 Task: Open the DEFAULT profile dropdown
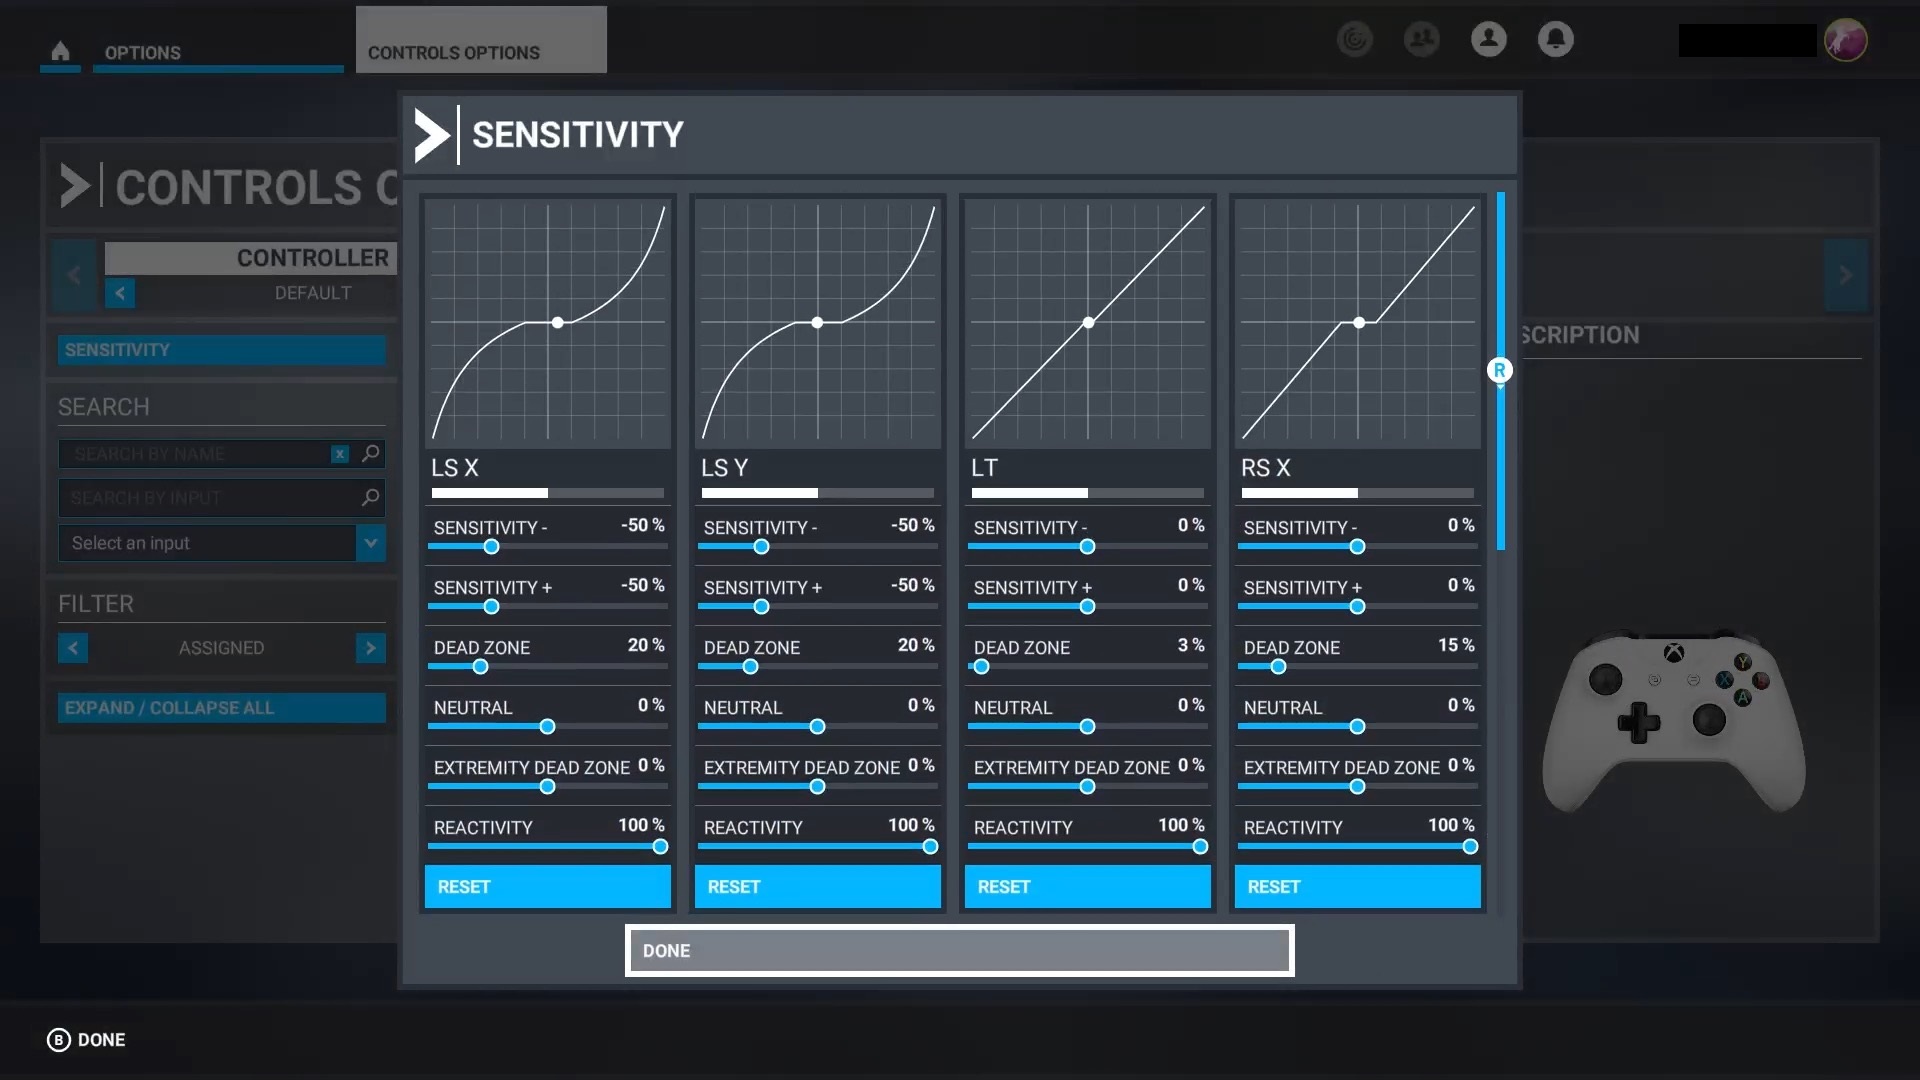point(311,293)
